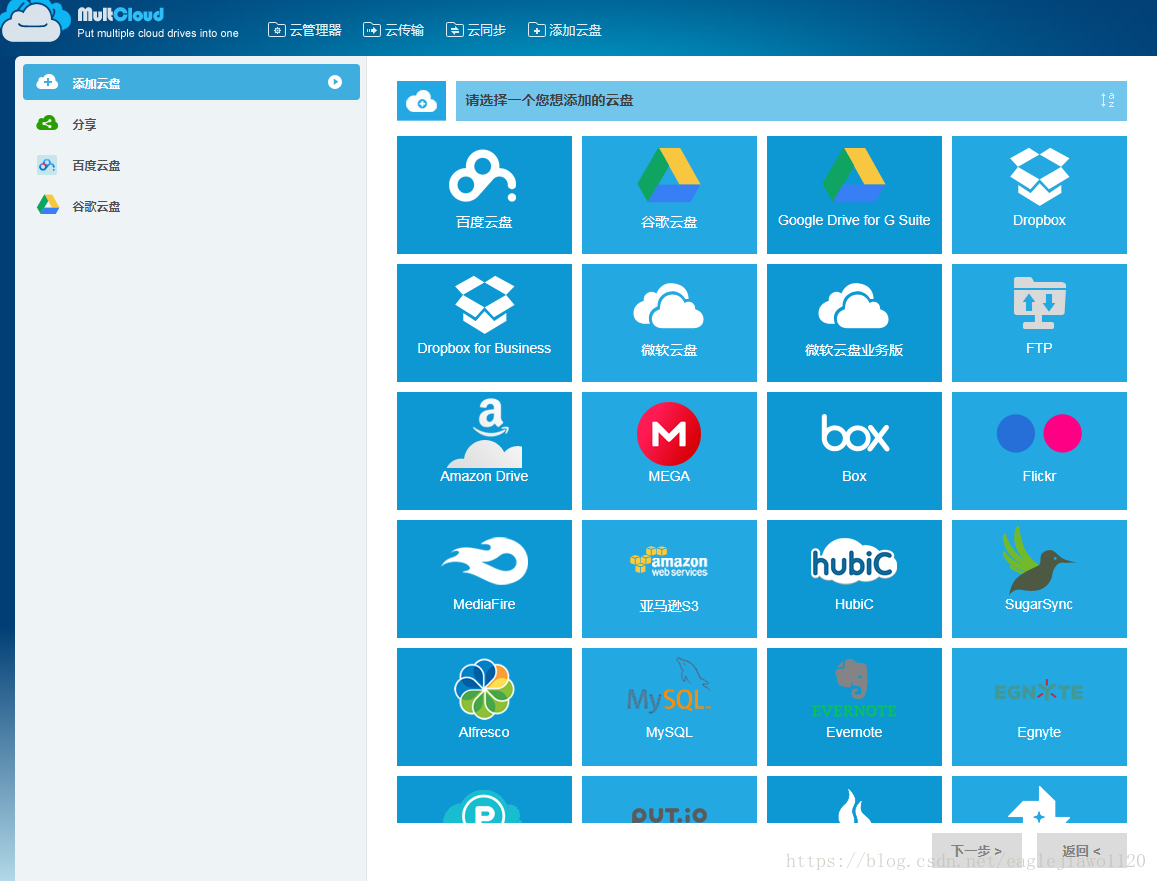Pick Dropbox for Business tile
Image resolution: width=1157 pixels, height=881 pixels.
pos(484,323)
